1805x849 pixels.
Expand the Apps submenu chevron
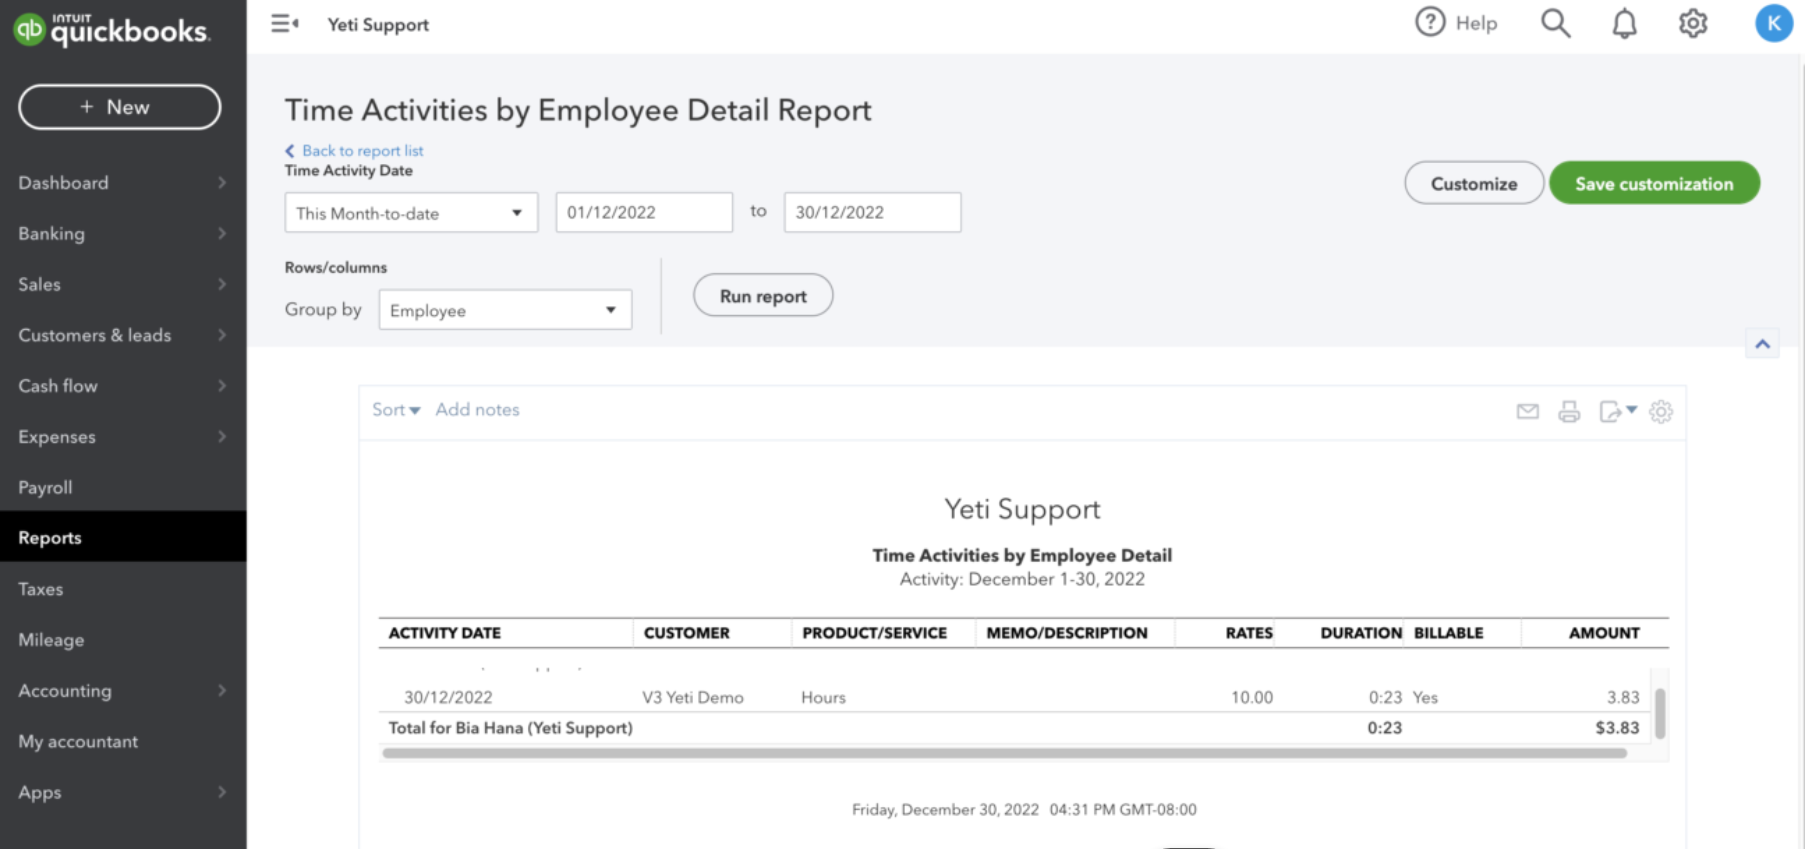point(222,793)
